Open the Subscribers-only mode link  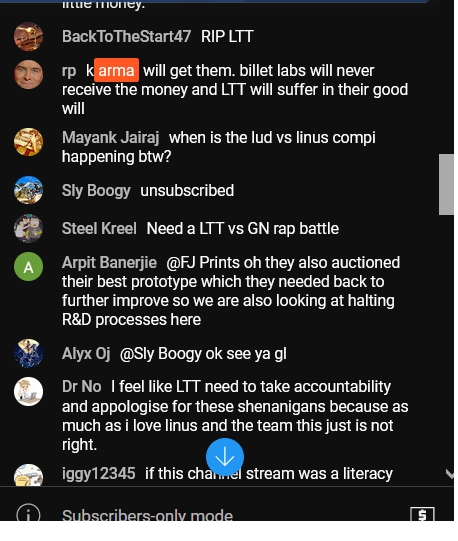tap(147, 515)
